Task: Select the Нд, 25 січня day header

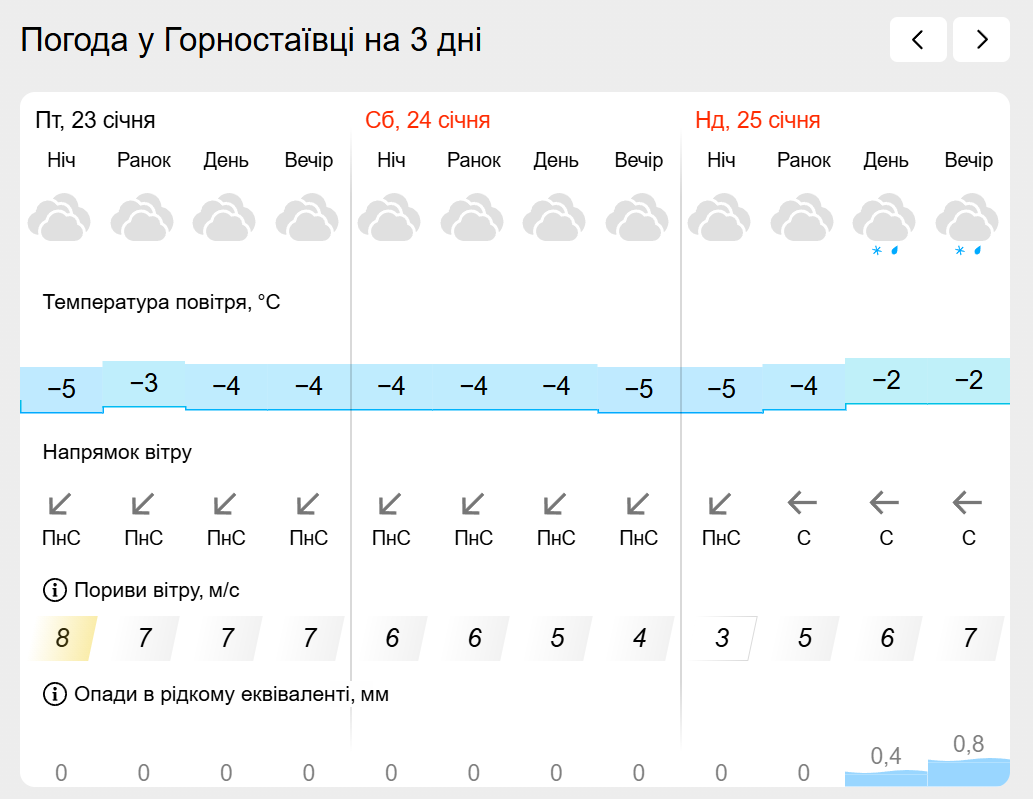Action: click(x=758, y=121)
